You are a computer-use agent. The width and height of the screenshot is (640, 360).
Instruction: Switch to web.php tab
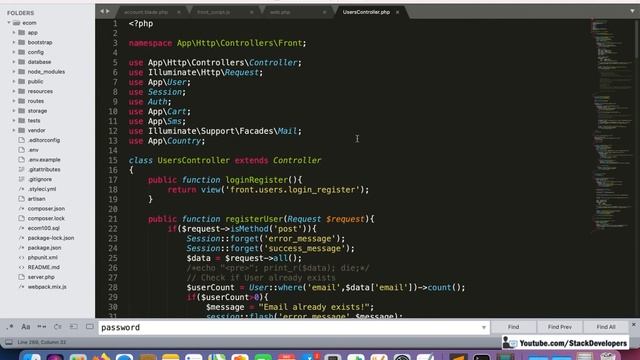point(280,12)
